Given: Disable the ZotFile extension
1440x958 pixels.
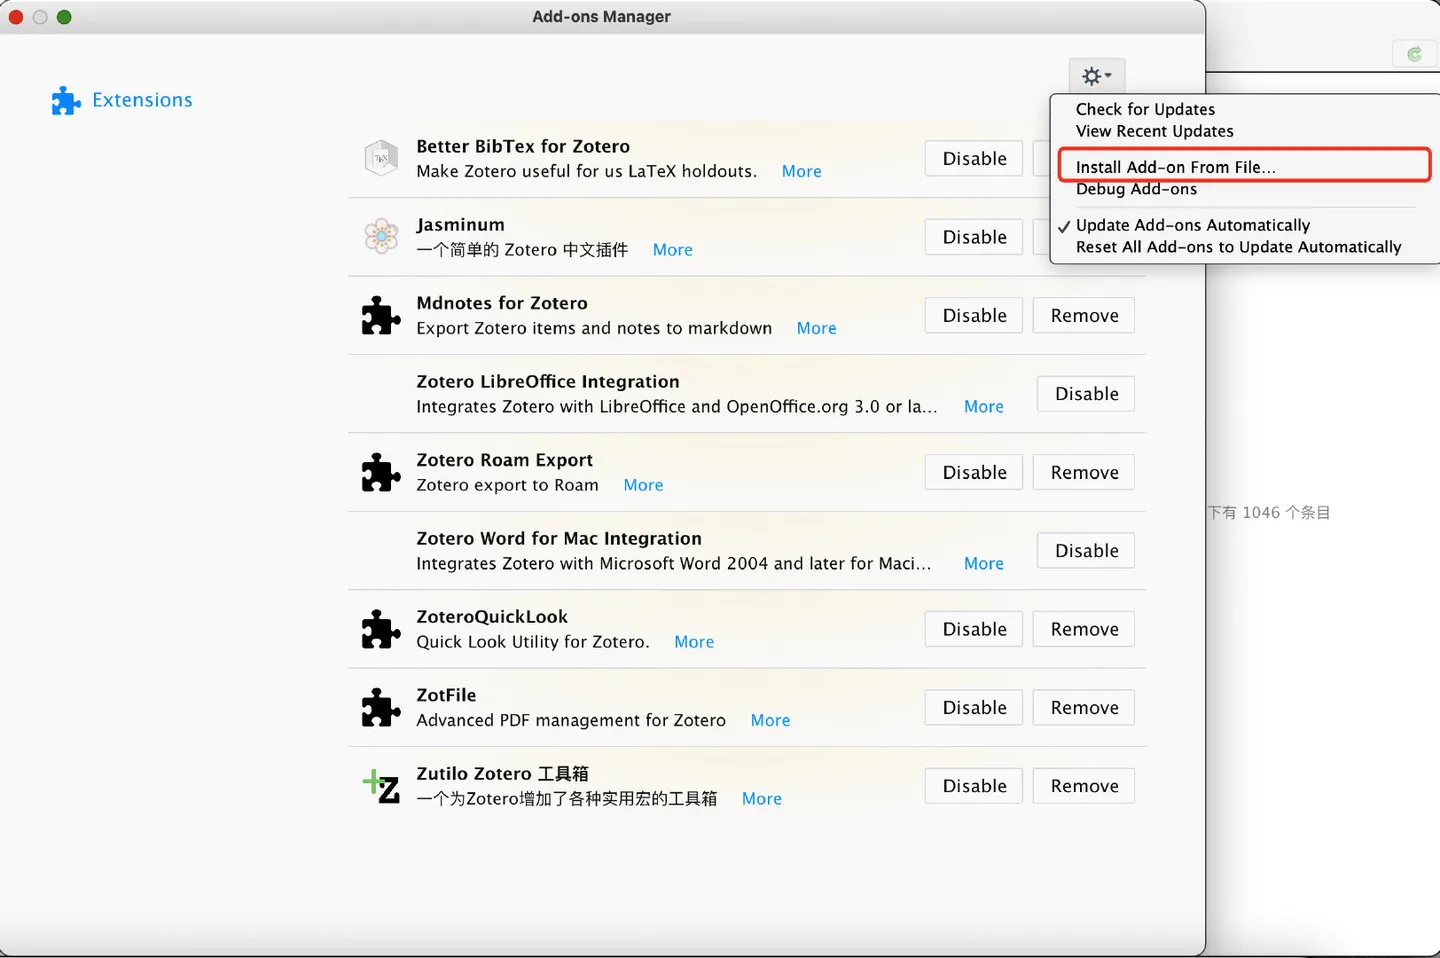Looking at the screenshot, I should coord(974,707).
